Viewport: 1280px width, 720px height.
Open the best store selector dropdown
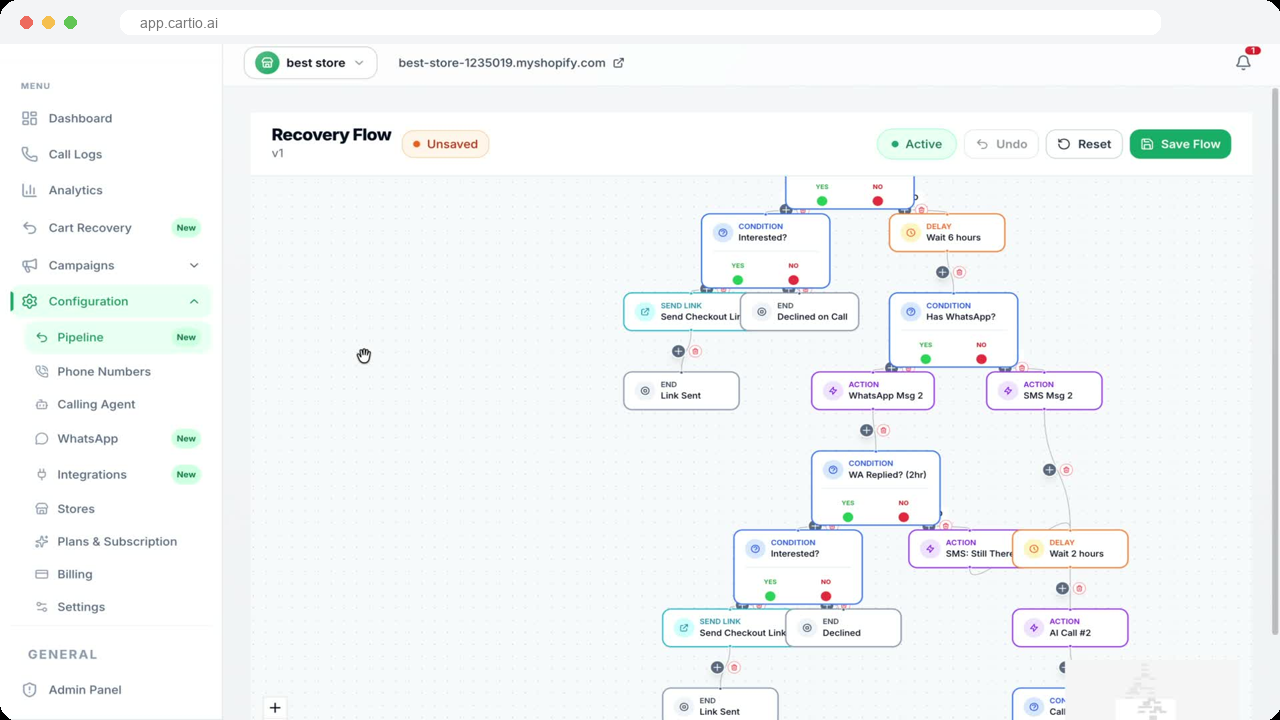coord(311,63)
